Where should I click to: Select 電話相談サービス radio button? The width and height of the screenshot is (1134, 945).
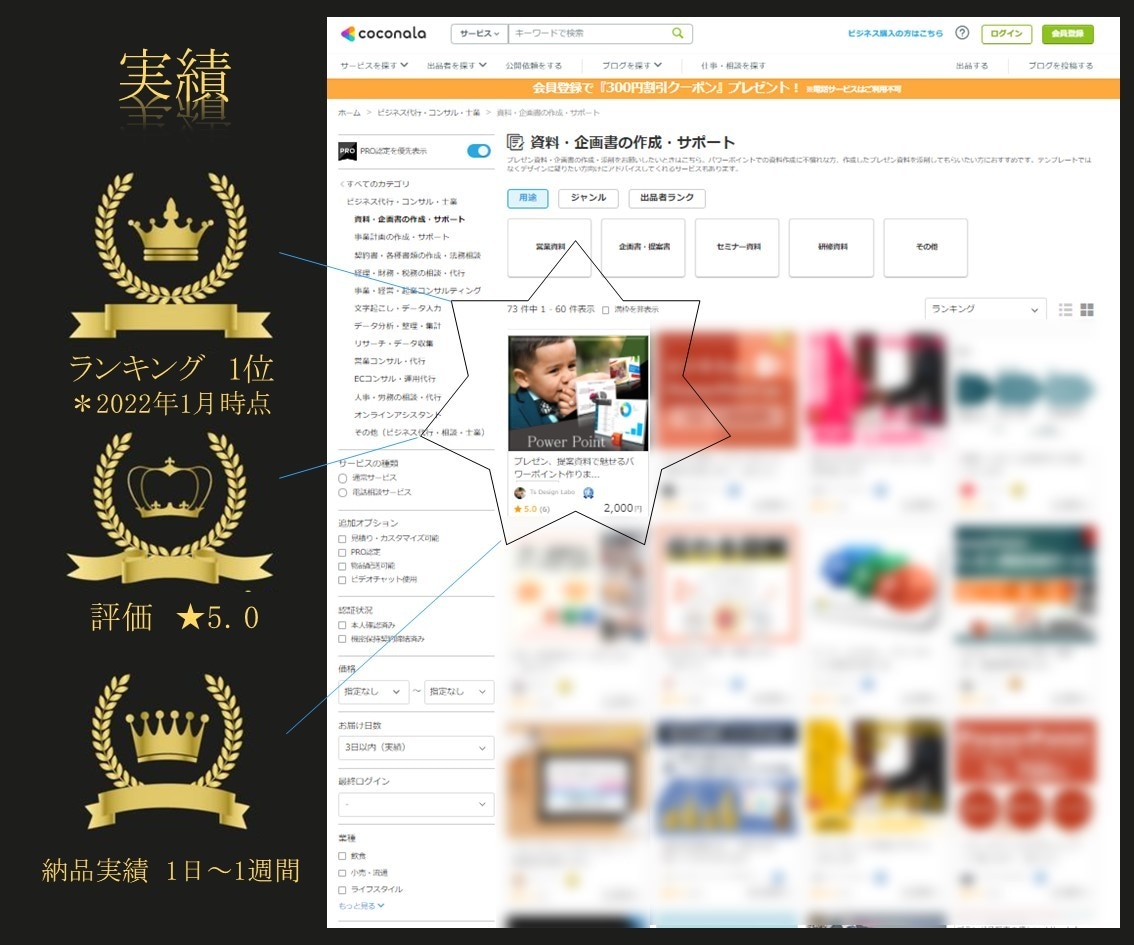pyautogui.click(x=343, y=492)
